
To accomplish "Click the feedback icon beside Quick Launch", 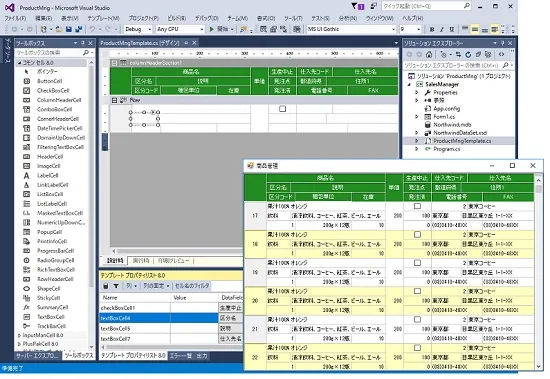I will pyautogui.click(x=373, y=6).
